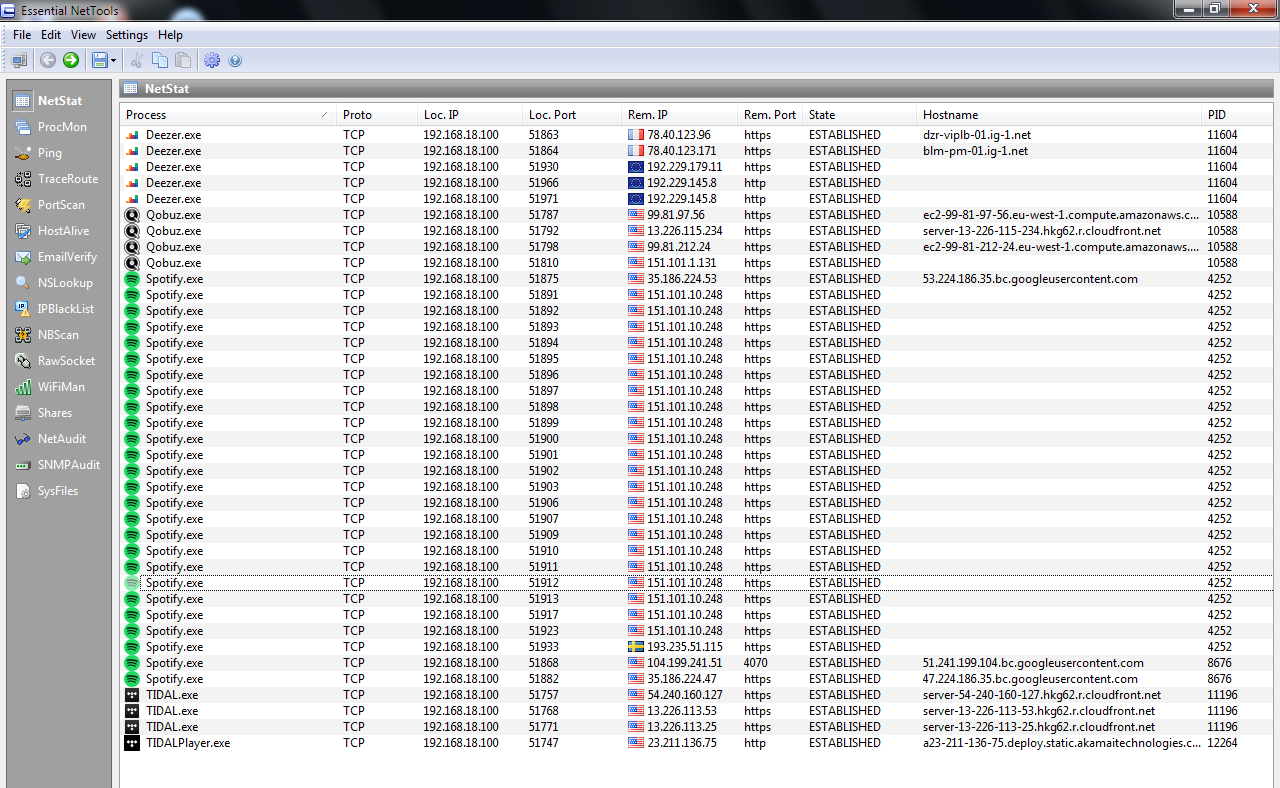
Task: Select Deezer.exe row with local port 51863
Action: pyautogui.click(x=698, y=135)
